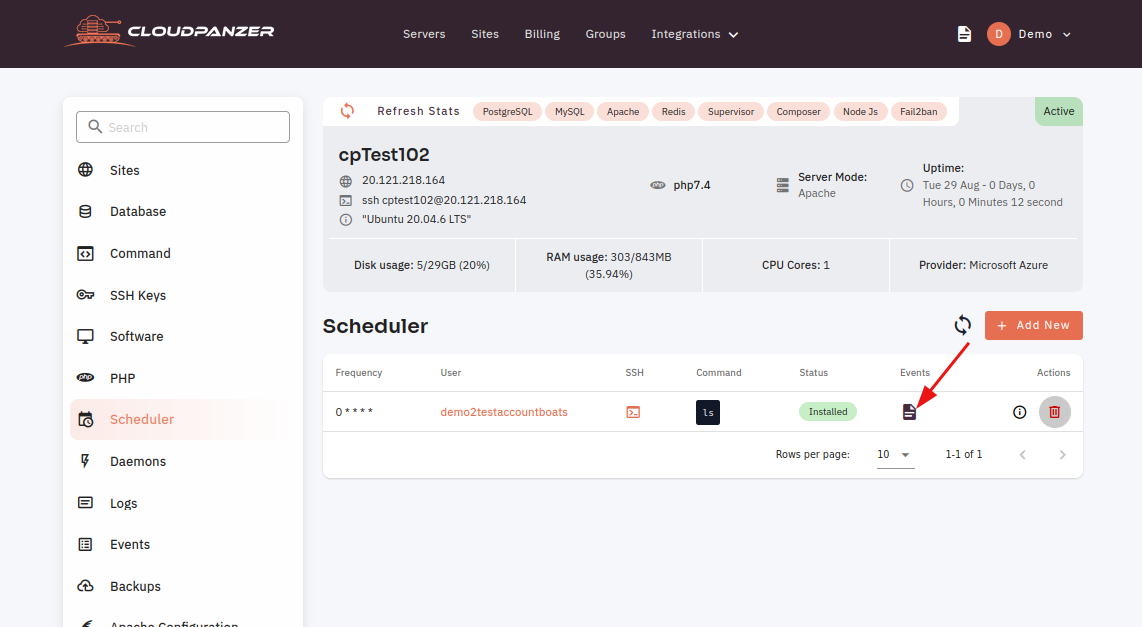Viewport: 1142px width, 627px height.
Task: Open SSH terminal icon for demo2testaccountboats
Action: pyautogui.click(x=634, y=412)
